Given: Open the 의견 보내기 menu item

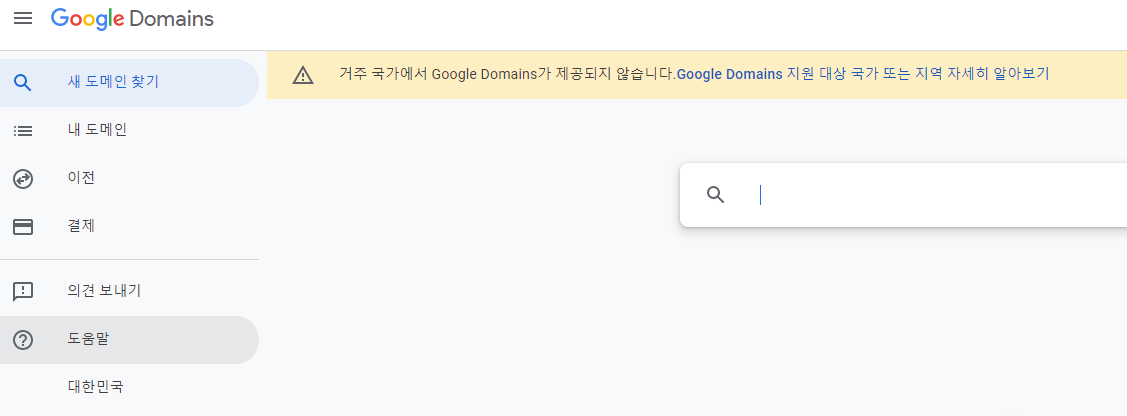Looking at the screenshot, I should point(129,292).
